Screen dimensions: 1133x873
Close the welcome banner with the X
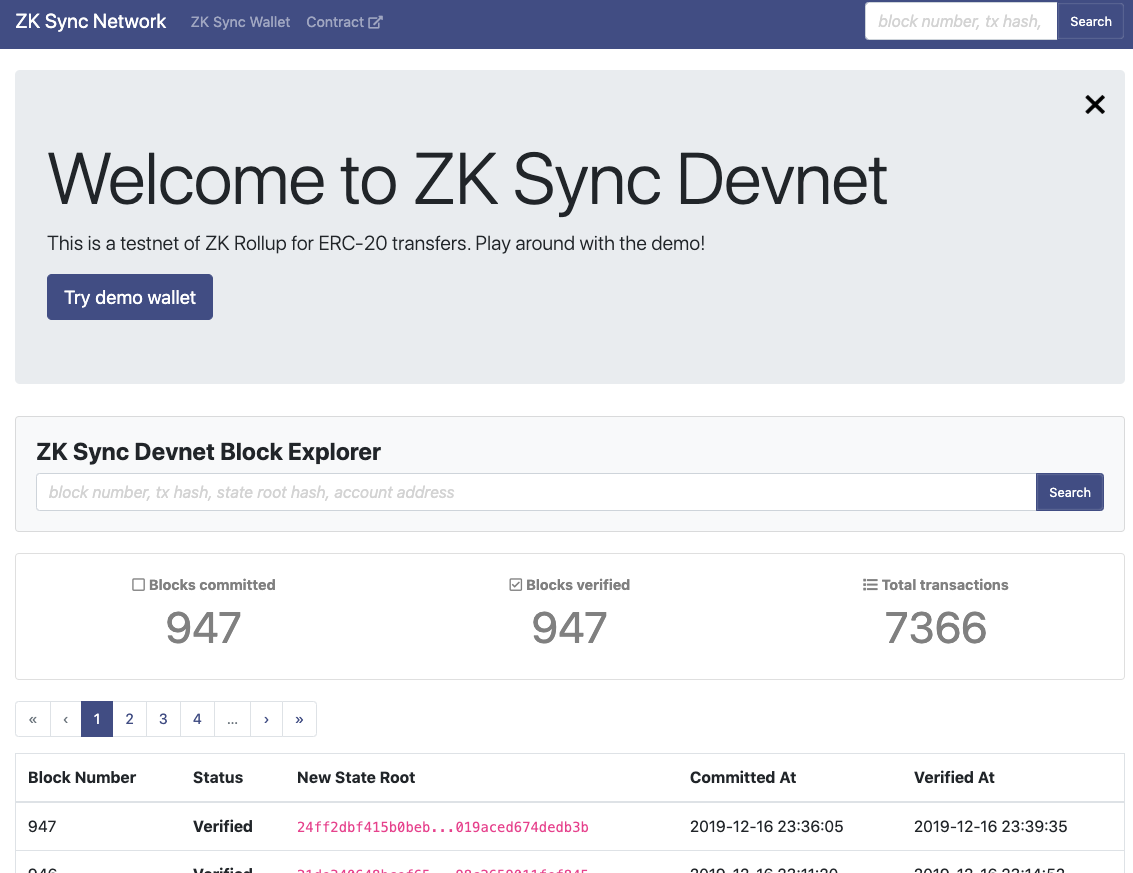pos(1095,105)
